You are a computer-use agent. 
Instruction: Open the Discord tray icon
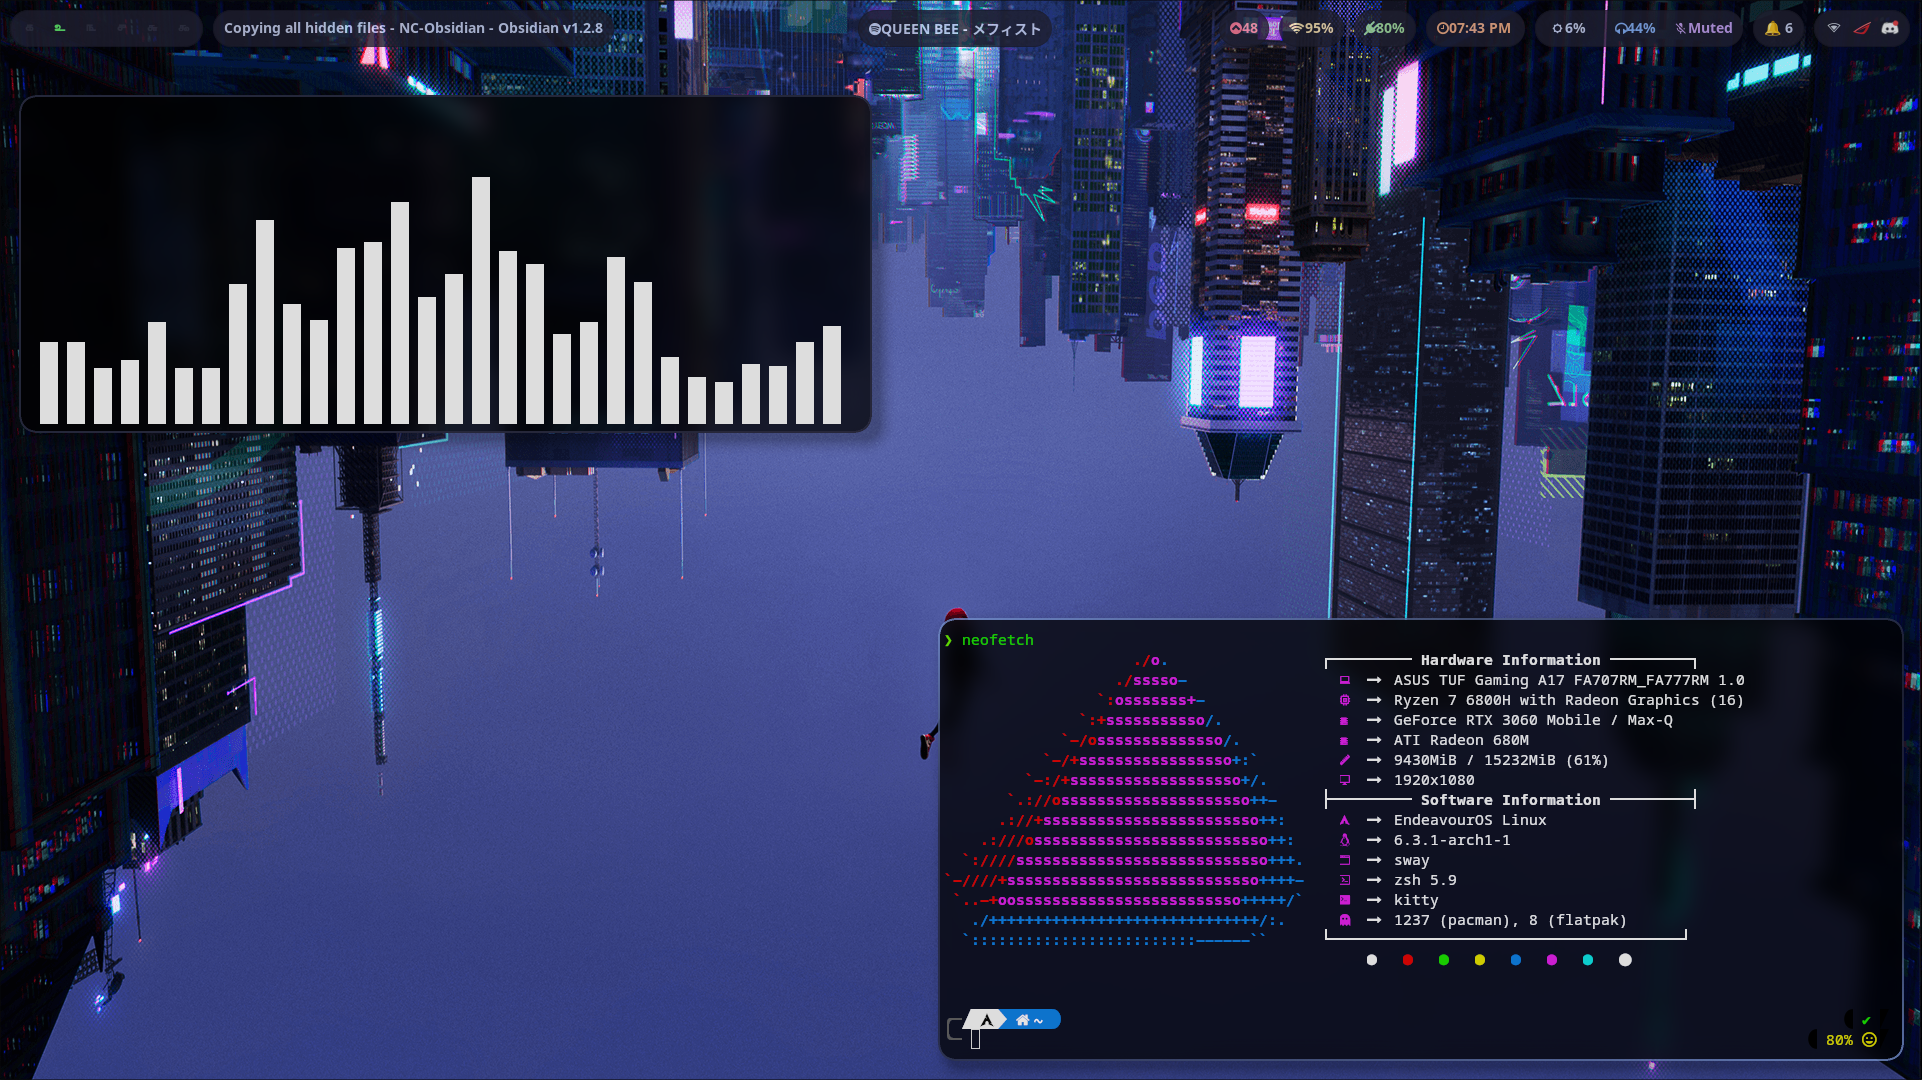click(1889, 28)
